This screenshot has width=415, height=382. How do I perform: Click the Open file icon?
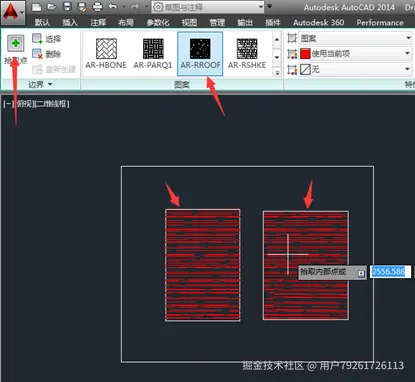[51, 7]
